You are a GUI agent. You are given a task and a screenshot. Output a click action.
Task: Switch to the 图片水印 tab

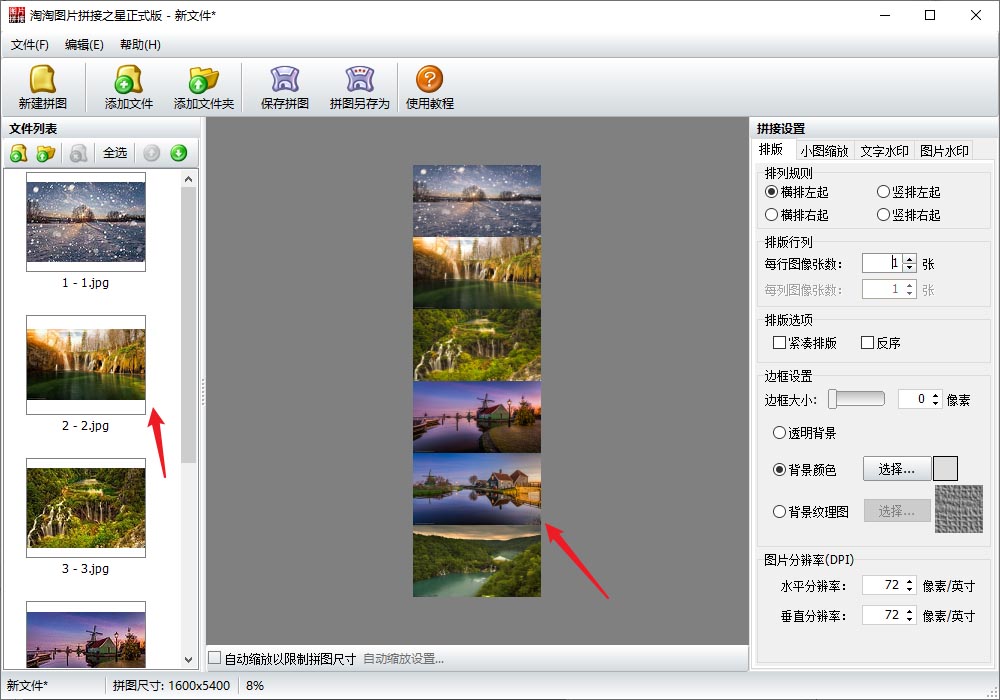[944, 151]
